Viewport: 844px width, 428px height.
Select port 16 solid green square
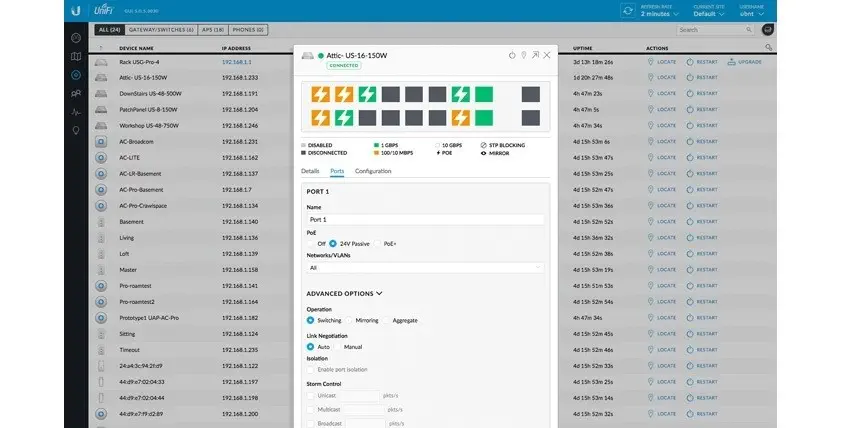[x=484, y=118]
